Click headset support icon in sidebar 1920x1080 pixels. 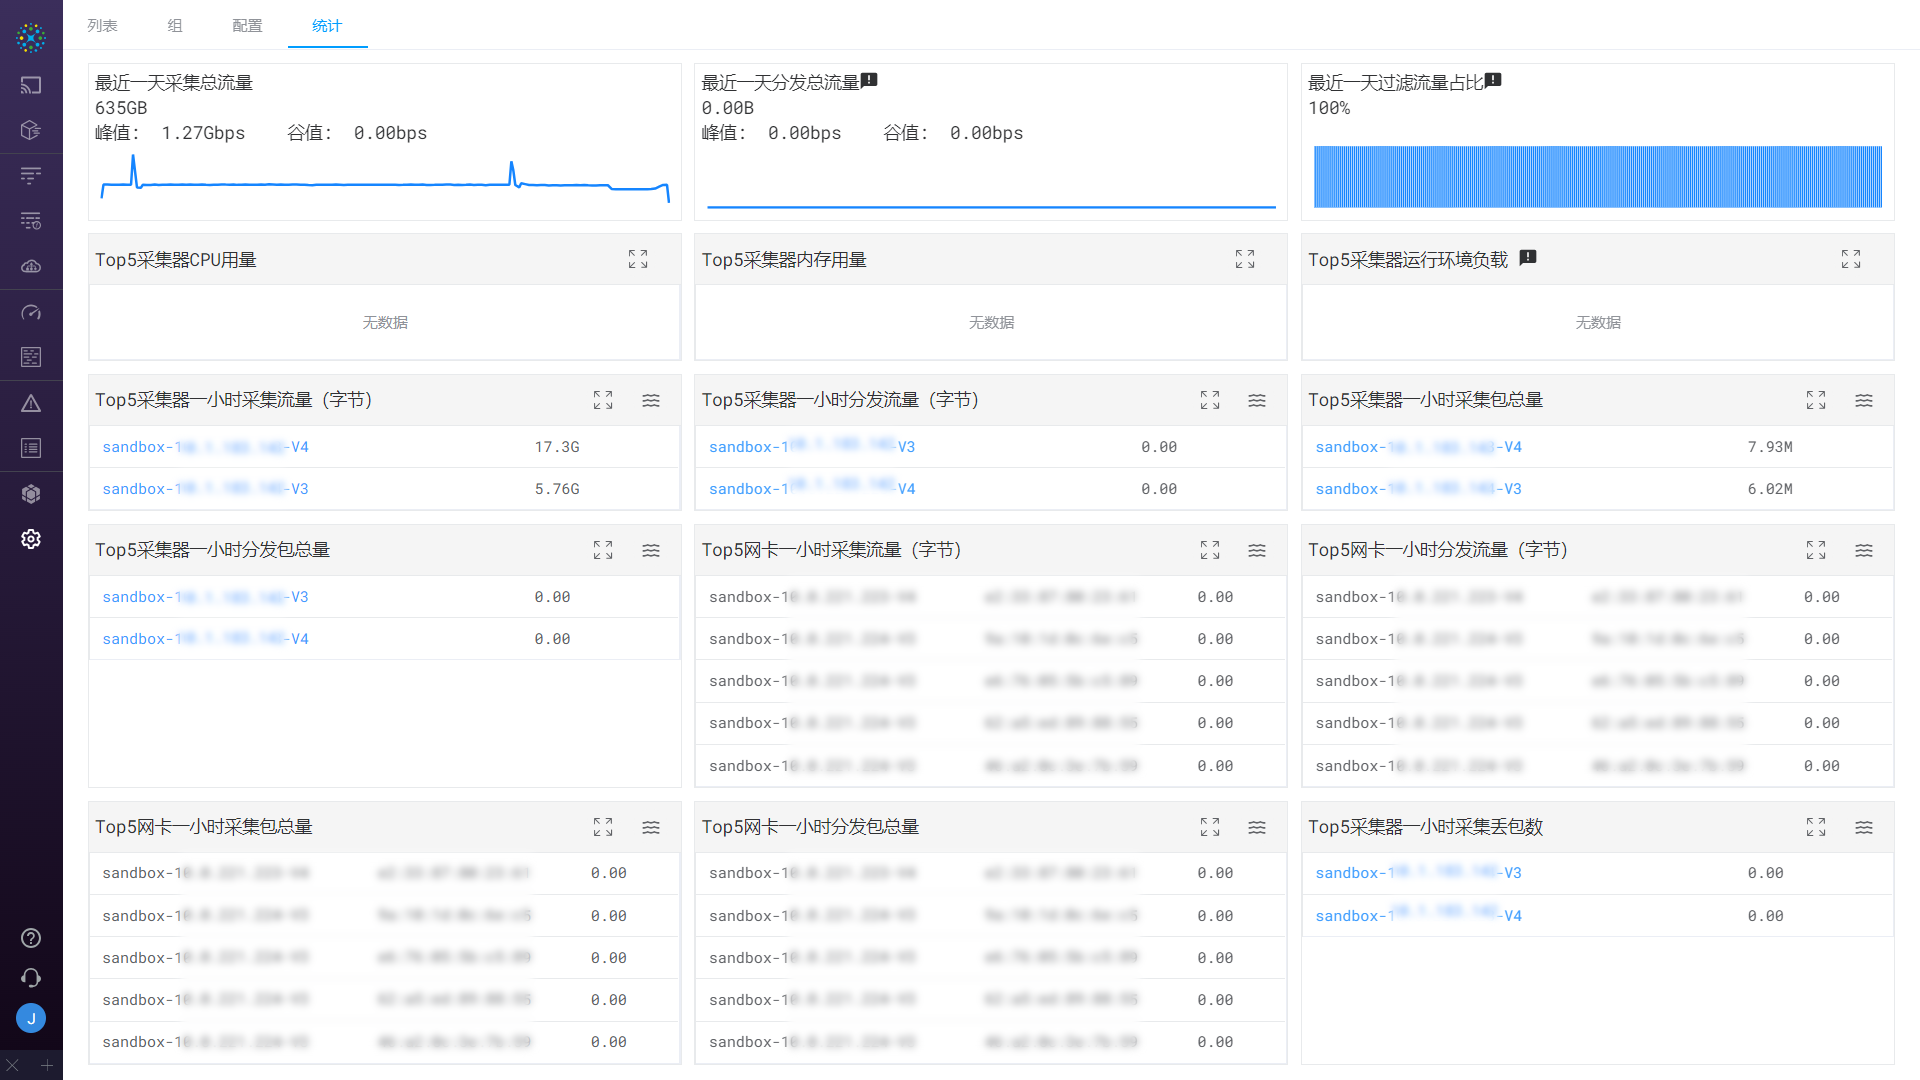tap(31, 978)
